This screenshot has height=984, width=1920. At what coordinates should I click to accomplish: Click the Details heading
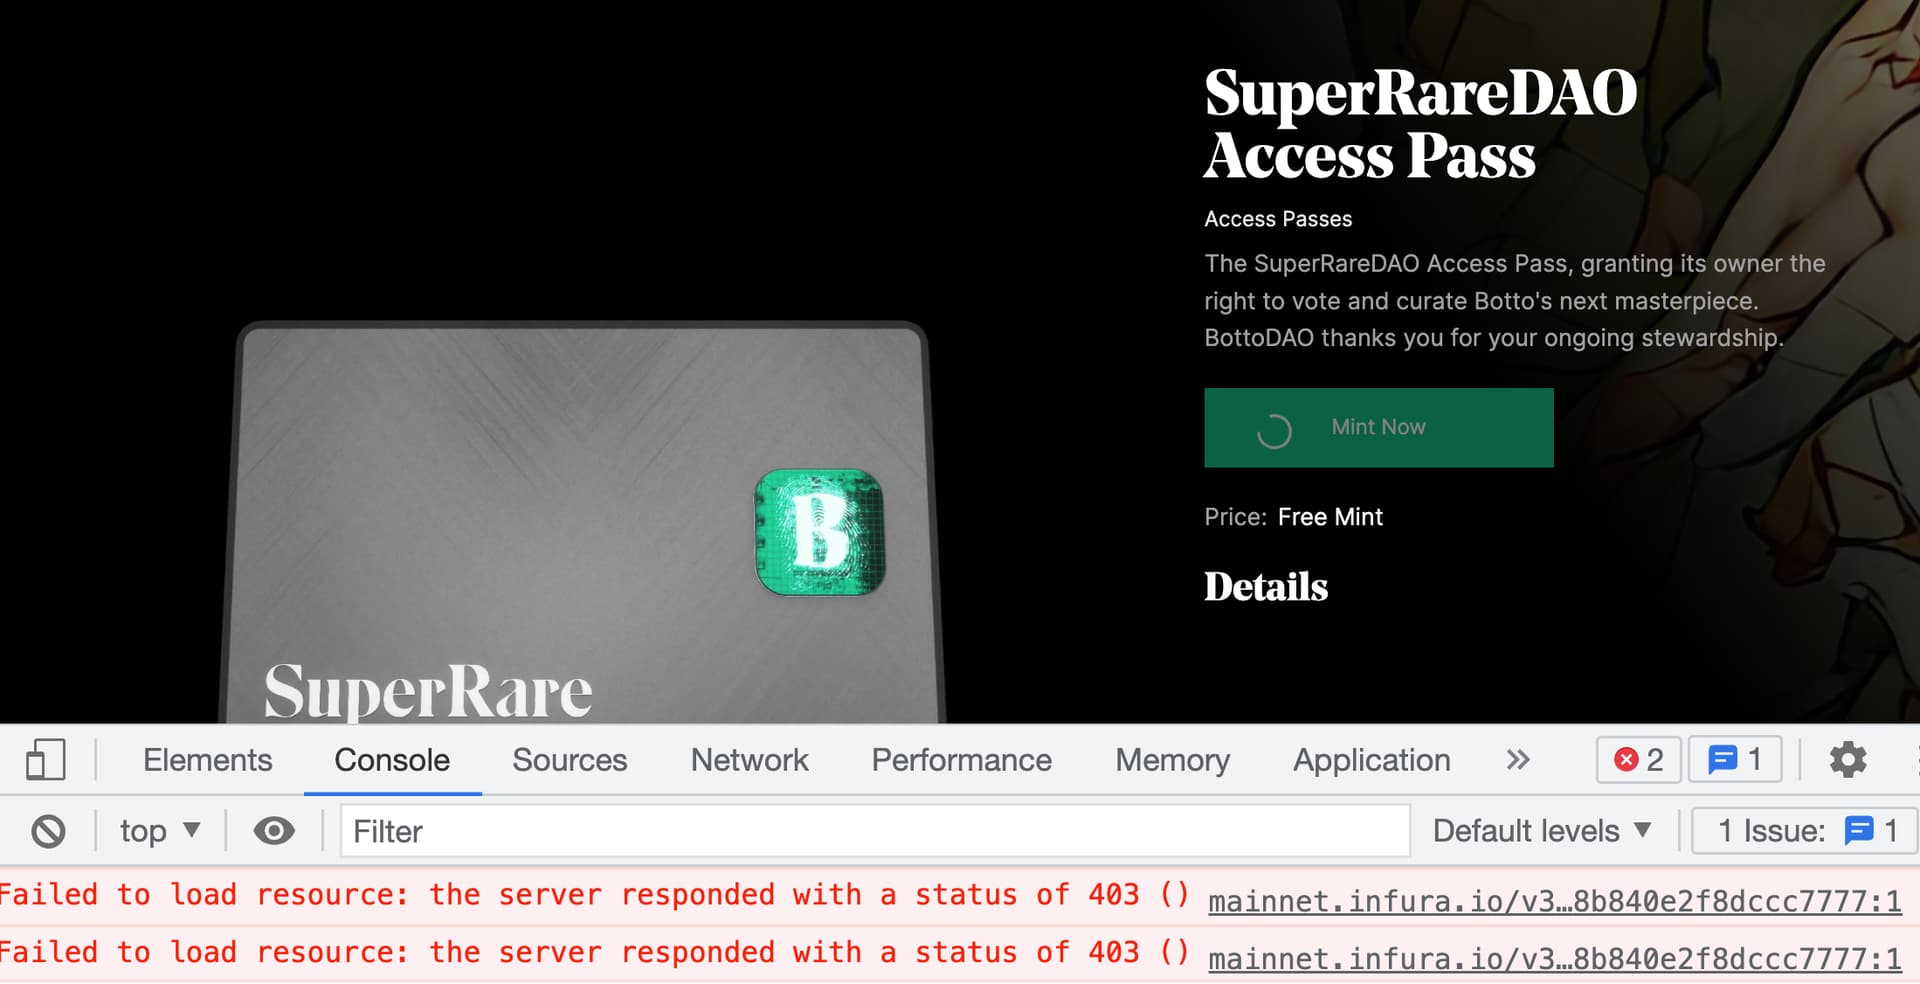(1266, 587)
